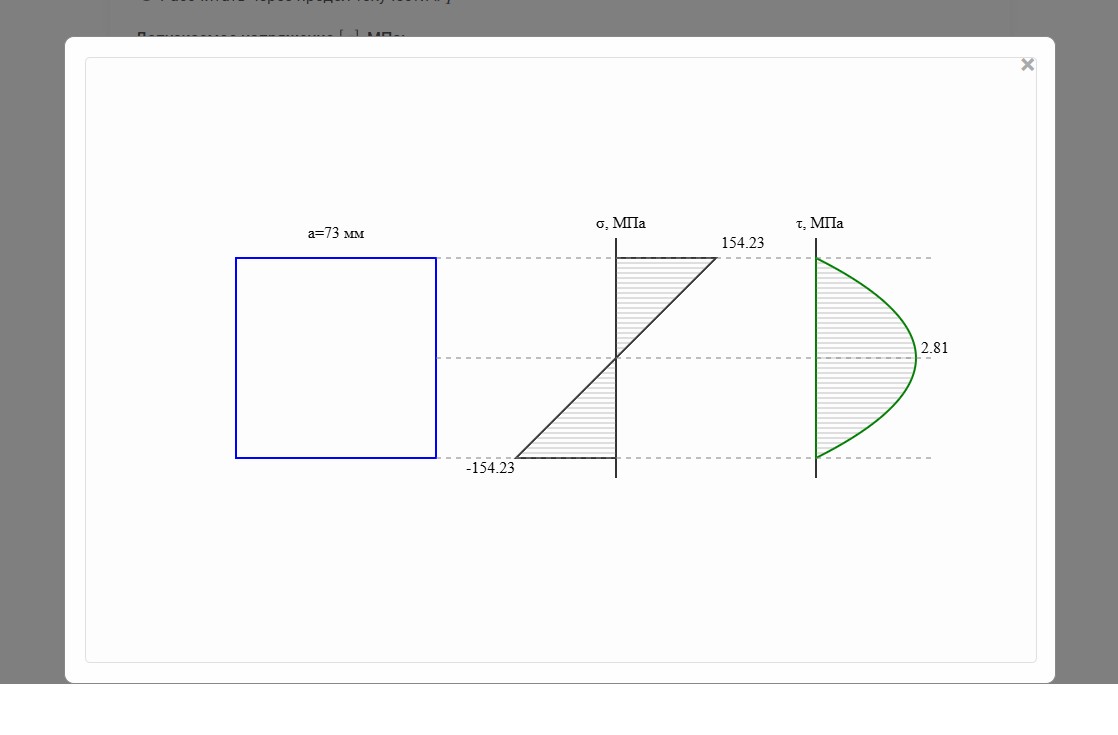Screen dimensions: 1118x735
Task: Click the white strip below the dimmed overlay
Action: [x=558, y=710]
